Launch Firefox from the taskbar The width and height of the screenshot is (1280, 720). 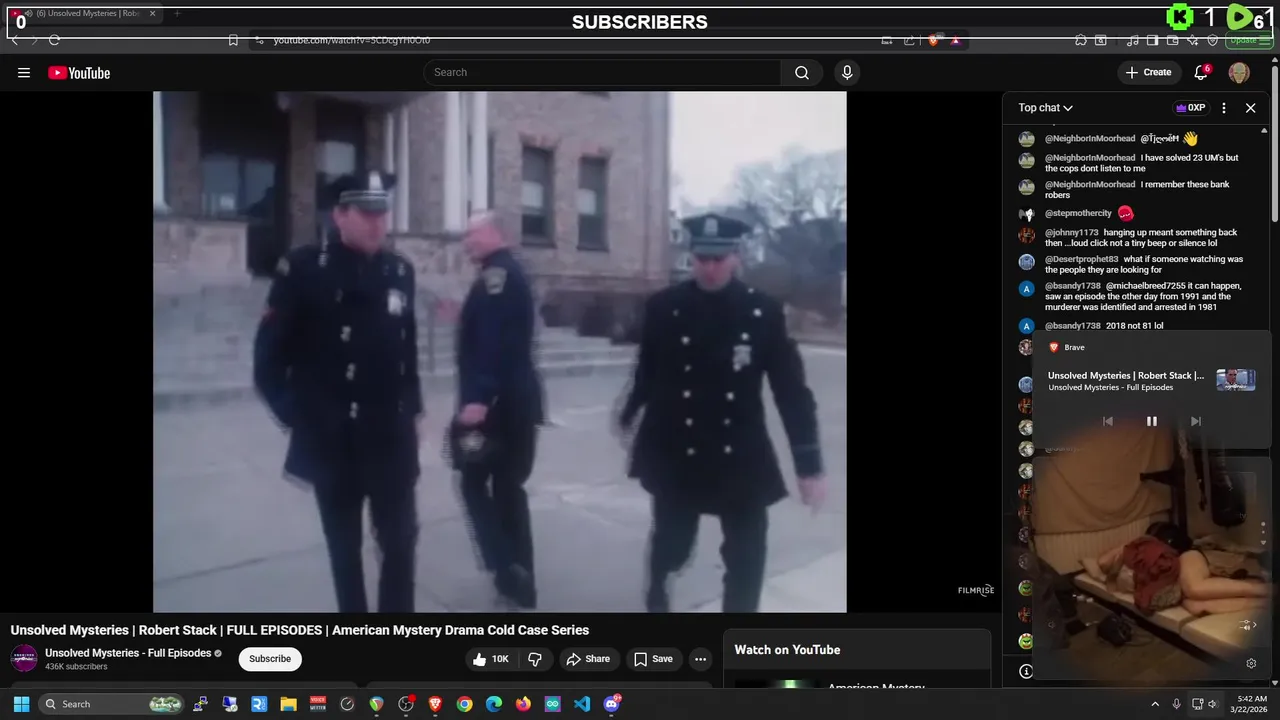coord(523,704)
